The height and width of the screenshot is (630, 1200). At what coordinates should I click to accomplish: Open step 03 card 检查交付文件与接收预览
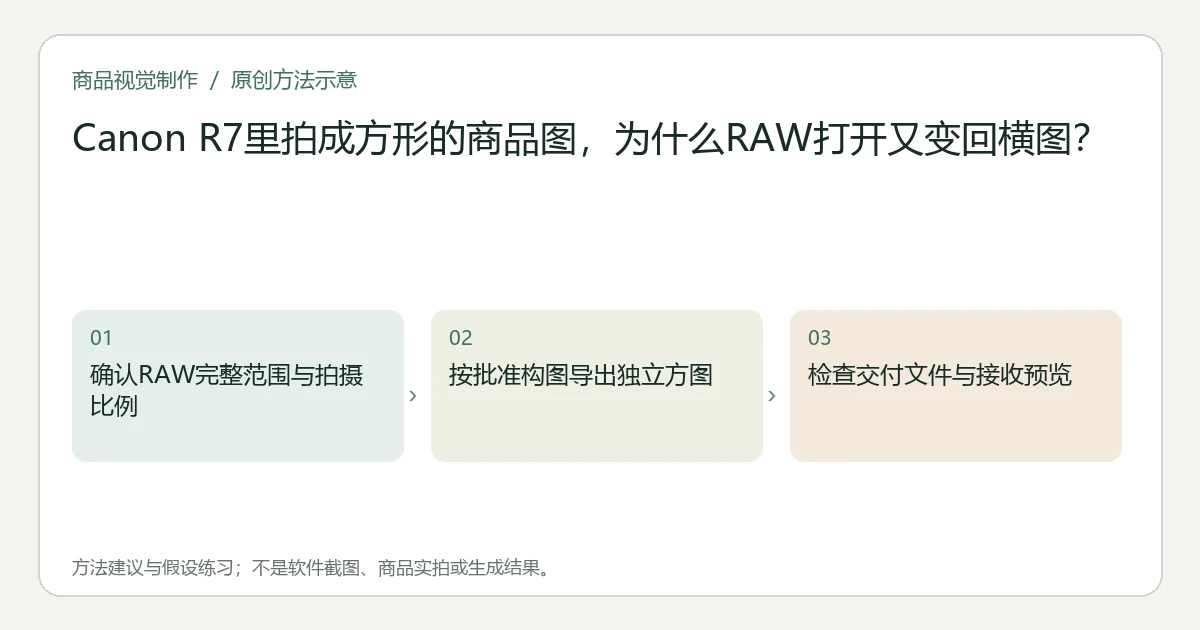[x=956, y=386]
